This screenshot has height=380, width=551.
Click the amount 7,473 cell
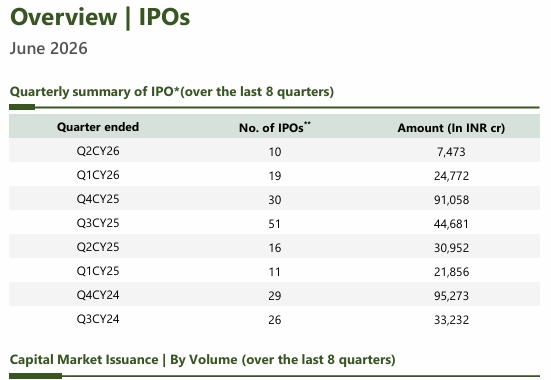click(451, 152)
